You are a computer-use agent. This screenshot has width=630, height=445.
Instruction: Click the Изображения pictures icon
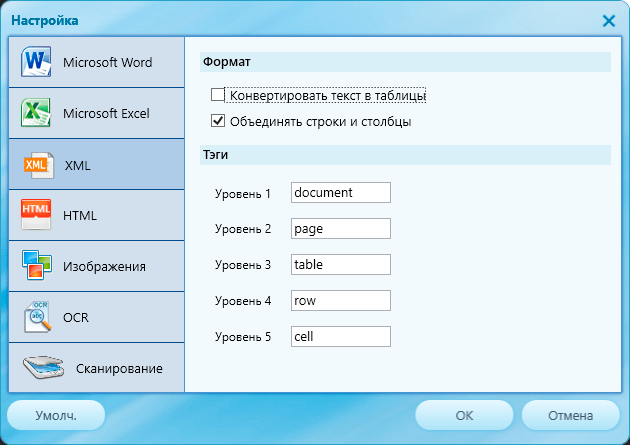click(36, 266)
